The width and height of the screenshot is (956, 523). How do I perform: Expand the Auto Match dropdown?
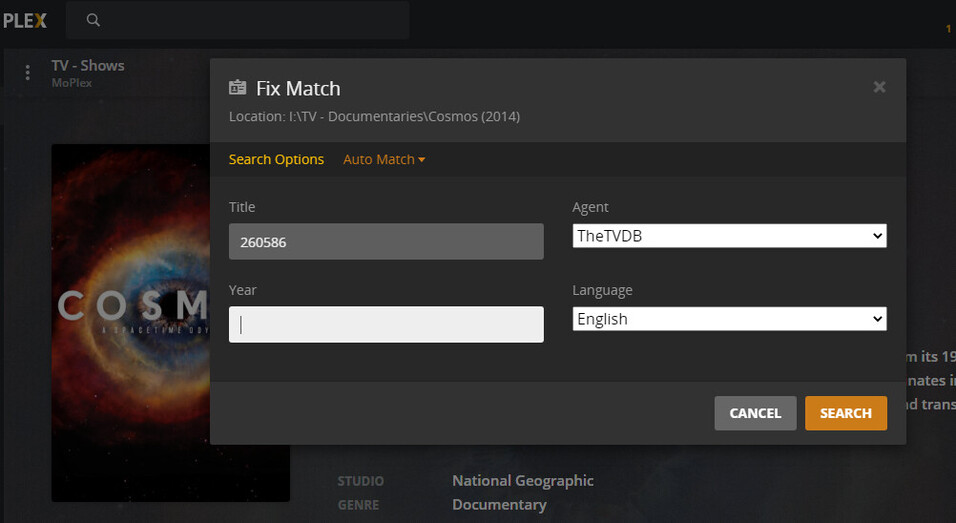click(384, 159)
